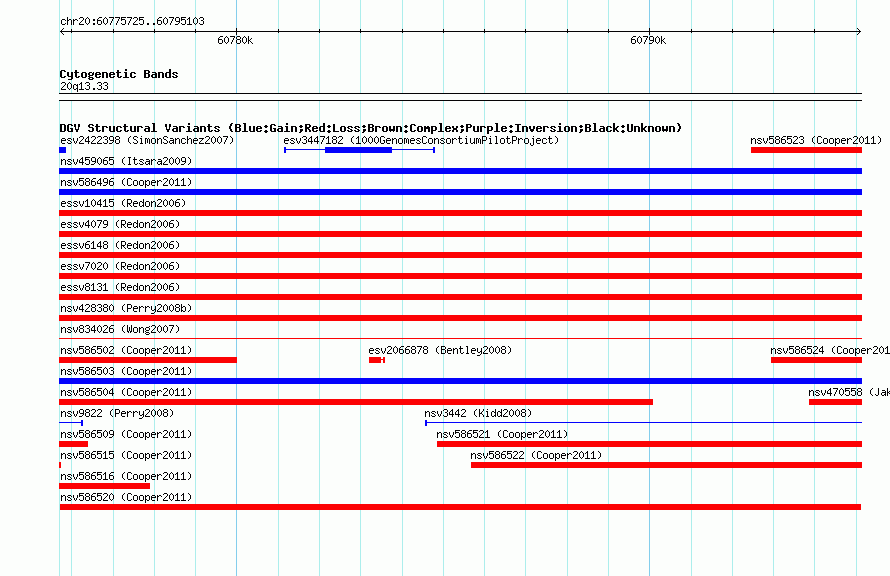
Task: Open the nsv459065 (Itsara2009) variant label
Action: (126, 161)
